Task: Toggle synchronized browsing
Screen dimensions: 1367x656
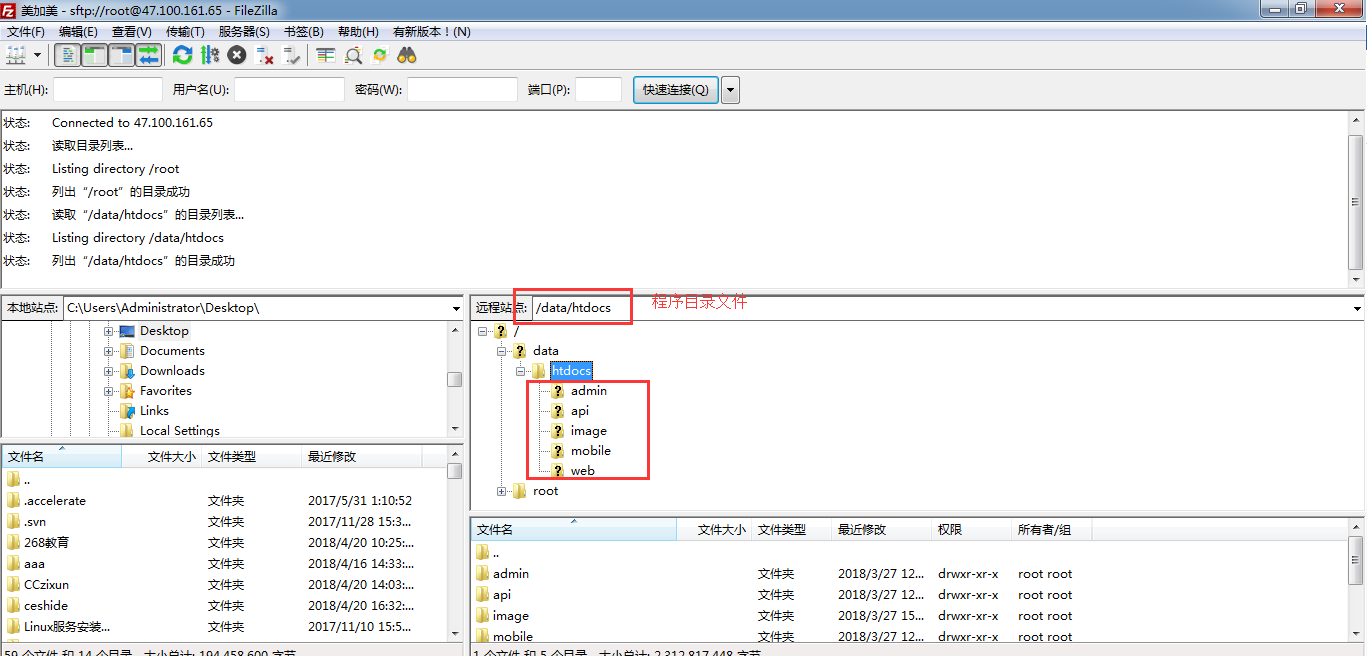Action: tap(380, 55)
